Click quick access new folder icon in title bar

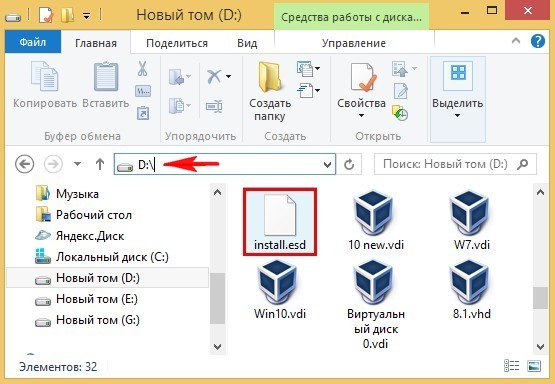tap(67, 15)
